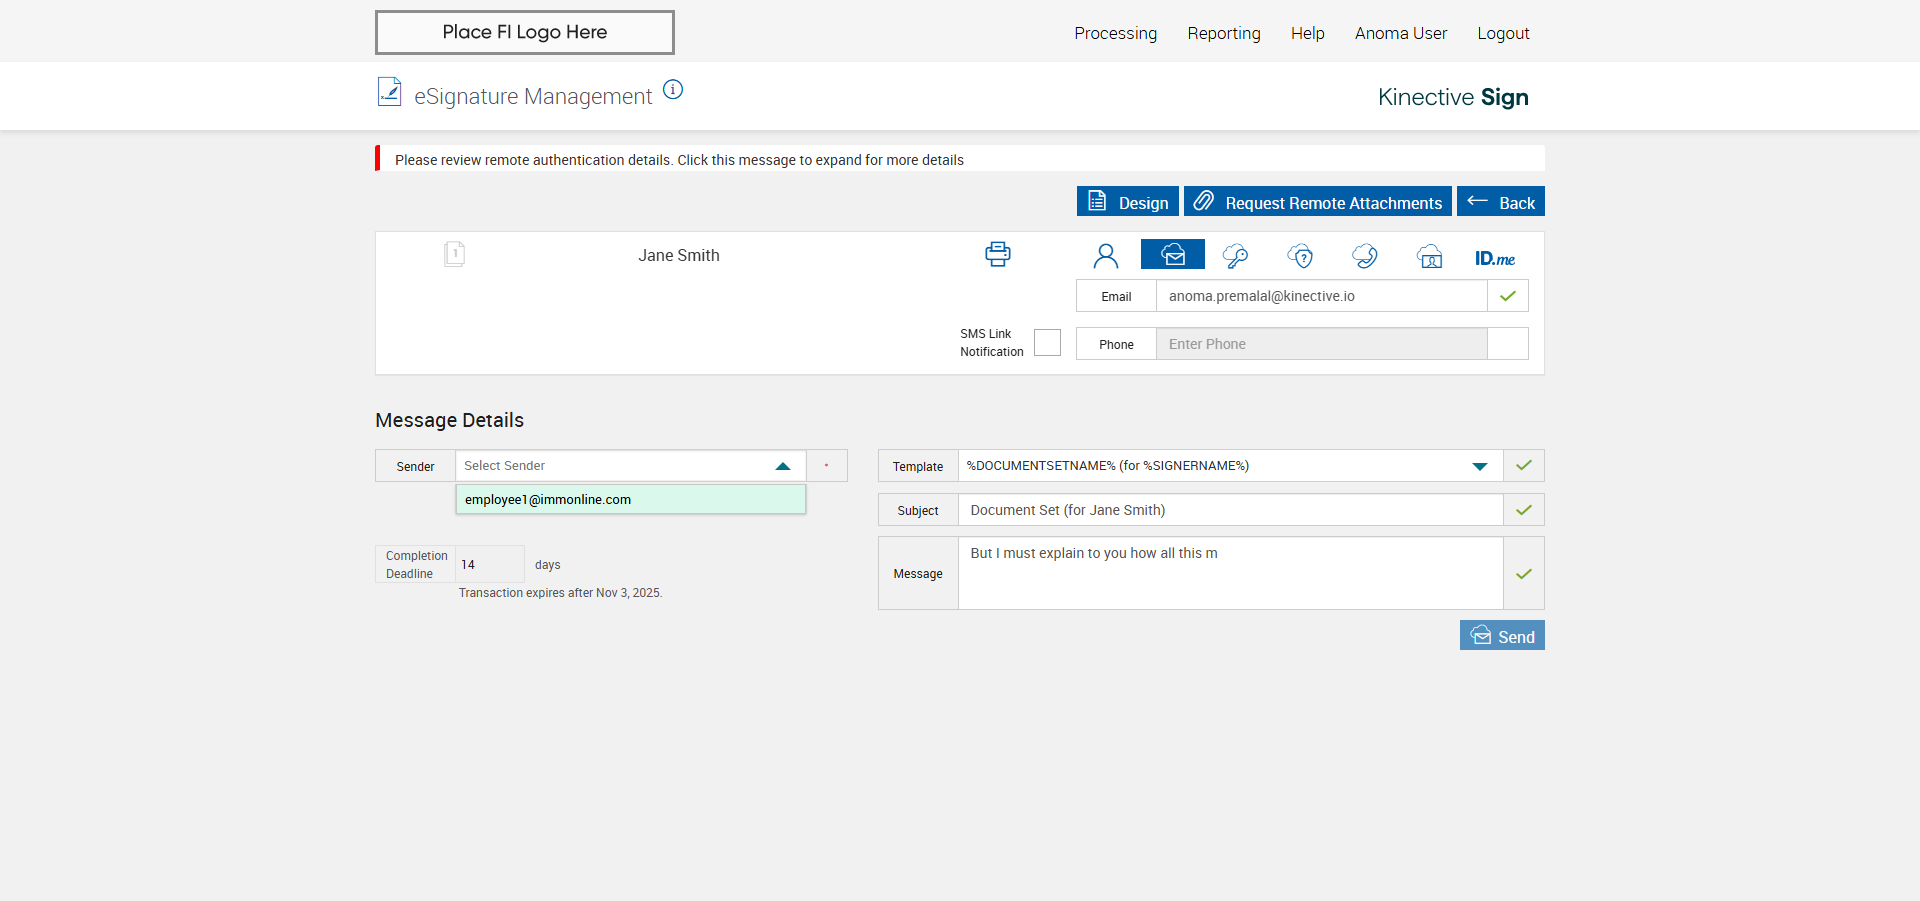Open the Processing menu
The image size is (1920, 901).
[1115, 33]
